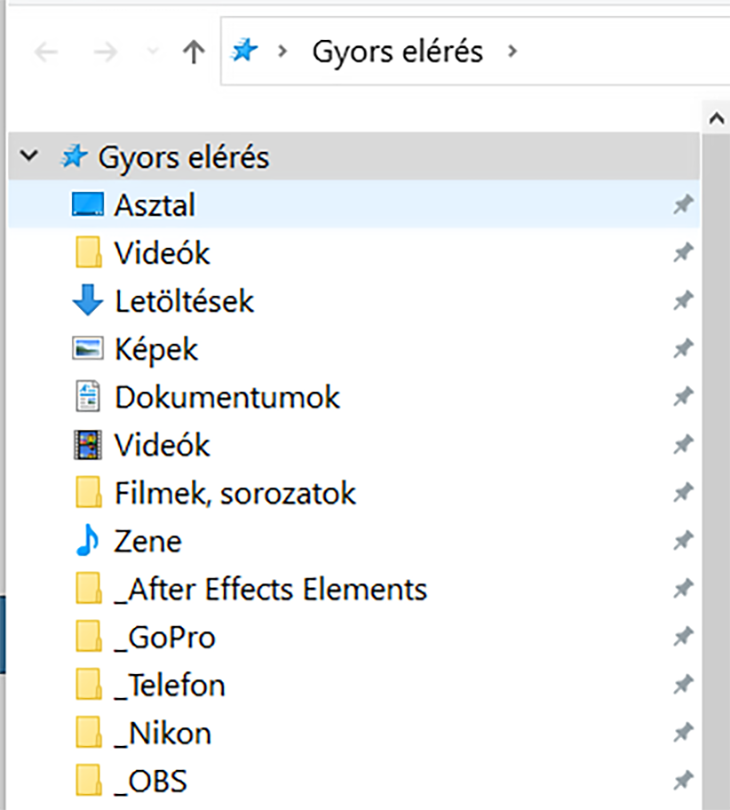Click the scrollbar up arrow
This screenshot has width=730, height=810.
point(716,118)
